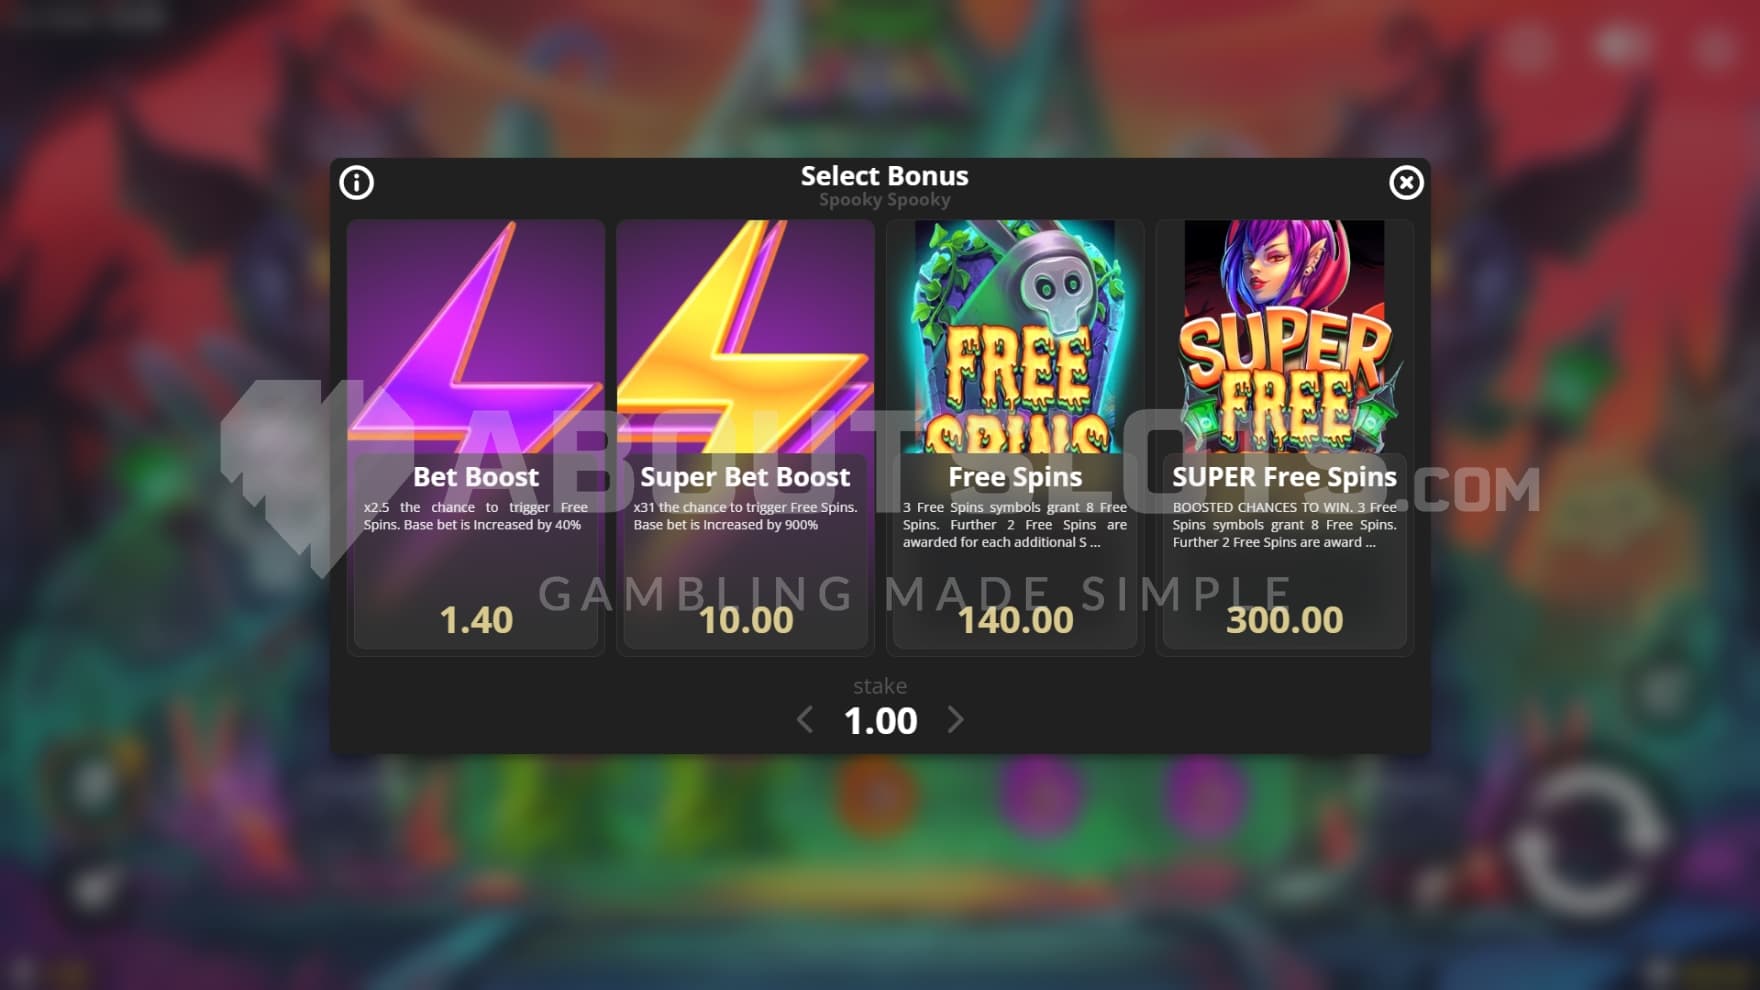Open the info icon in Select Bonus
Viewport: 1760px width, 990px height.
click(356, 182)
